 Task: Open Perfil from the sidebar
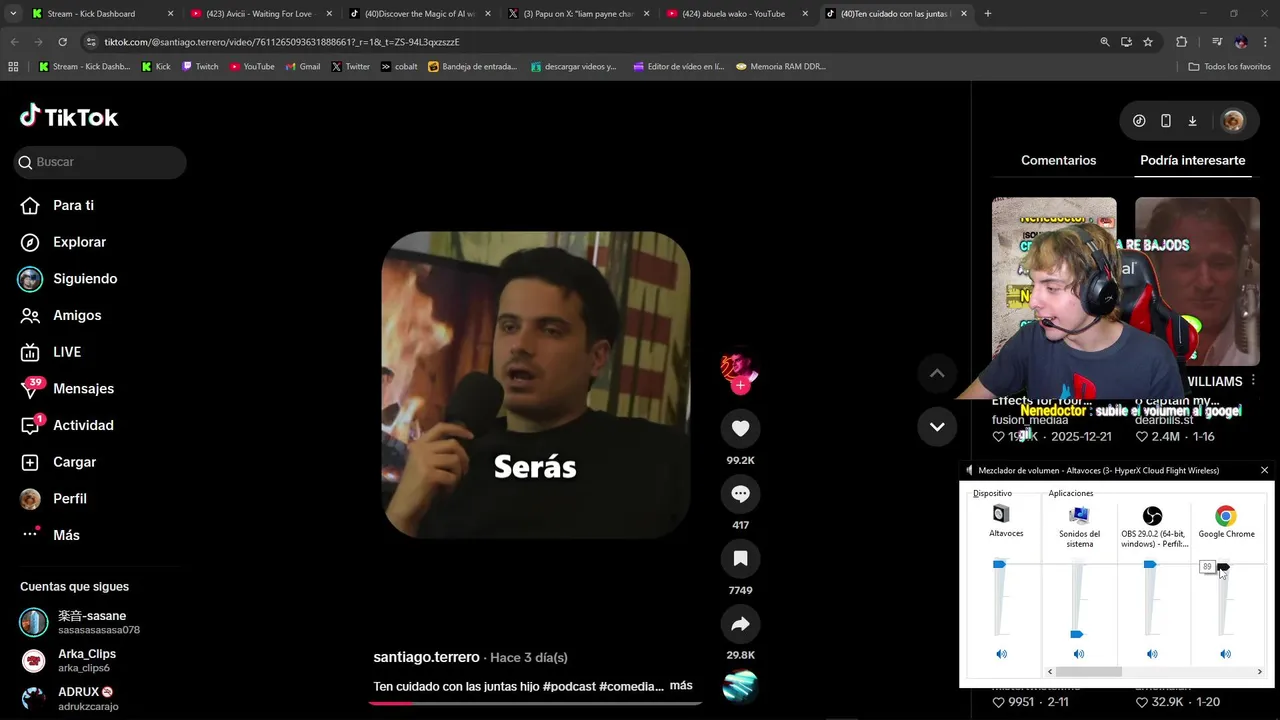click(54, 498)
